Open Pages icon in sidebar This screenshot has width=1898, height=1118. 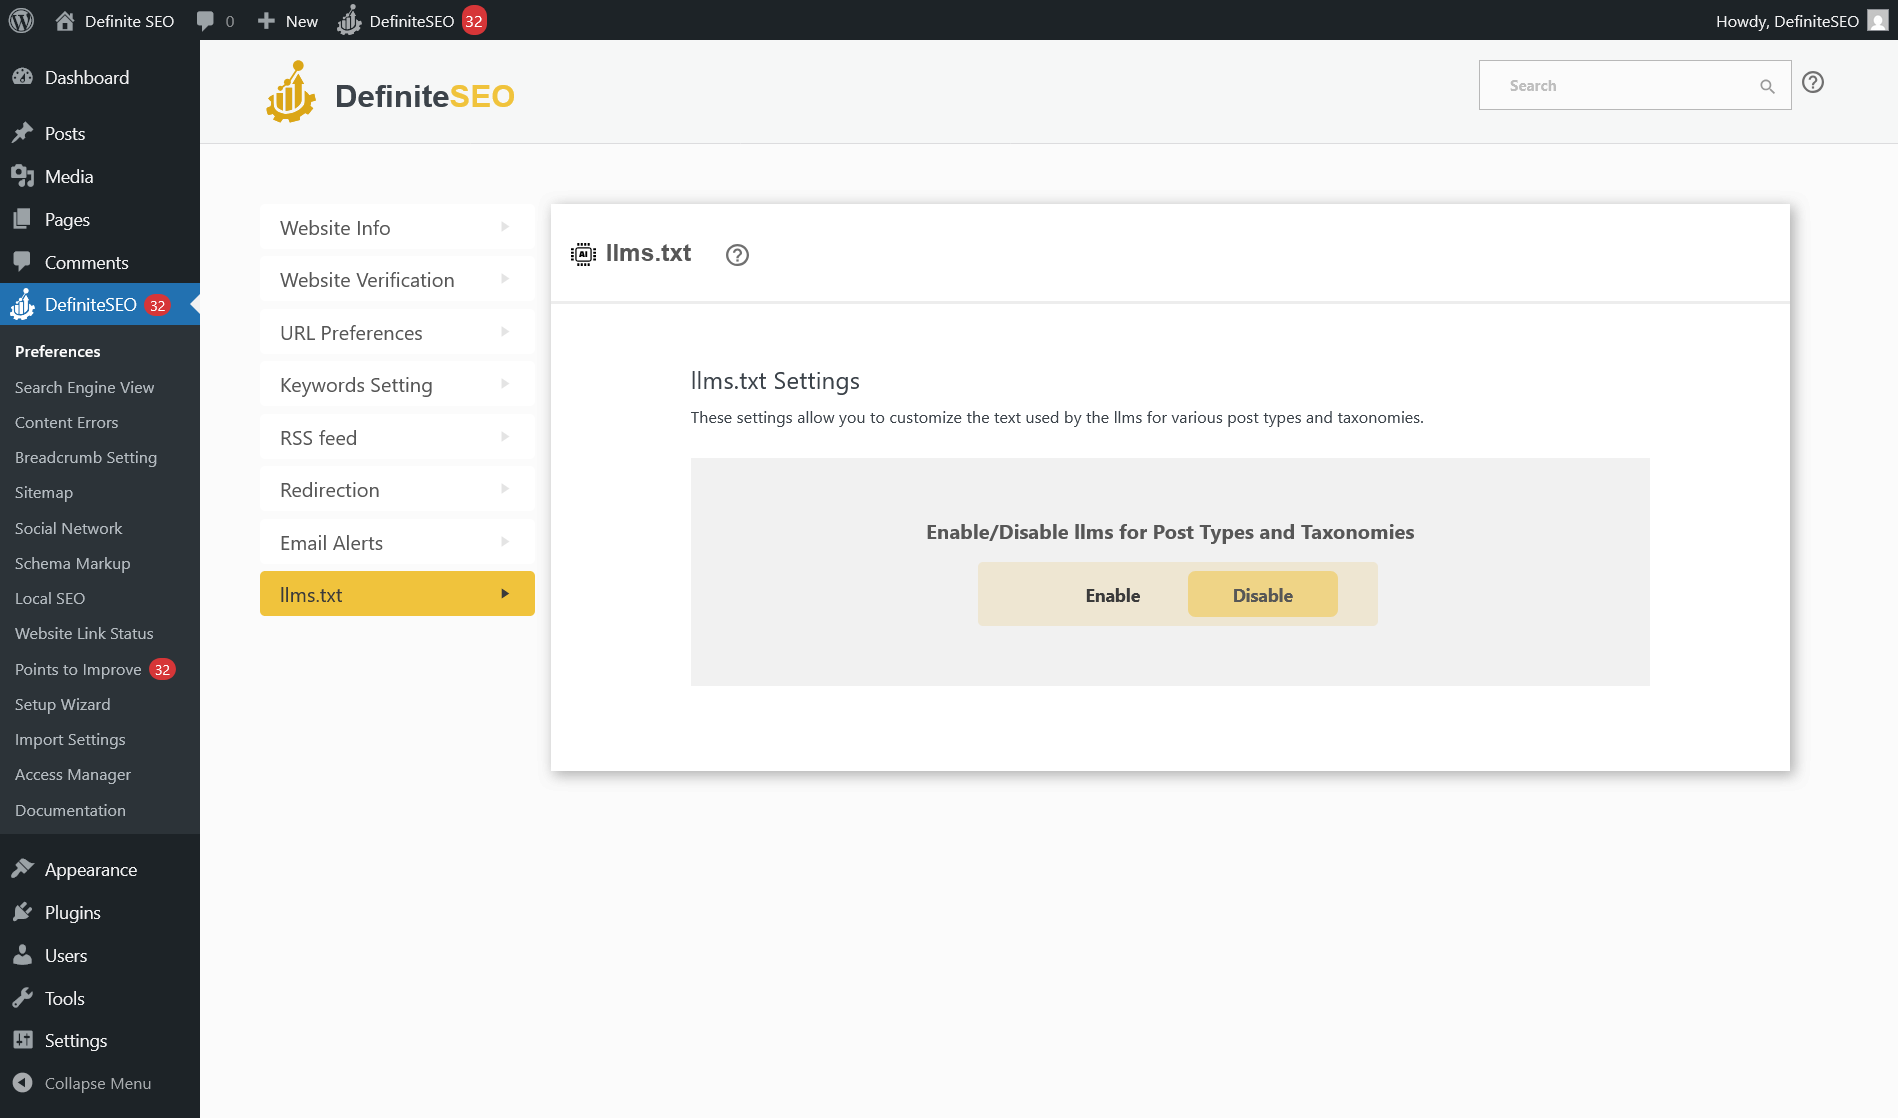(22, 219)
